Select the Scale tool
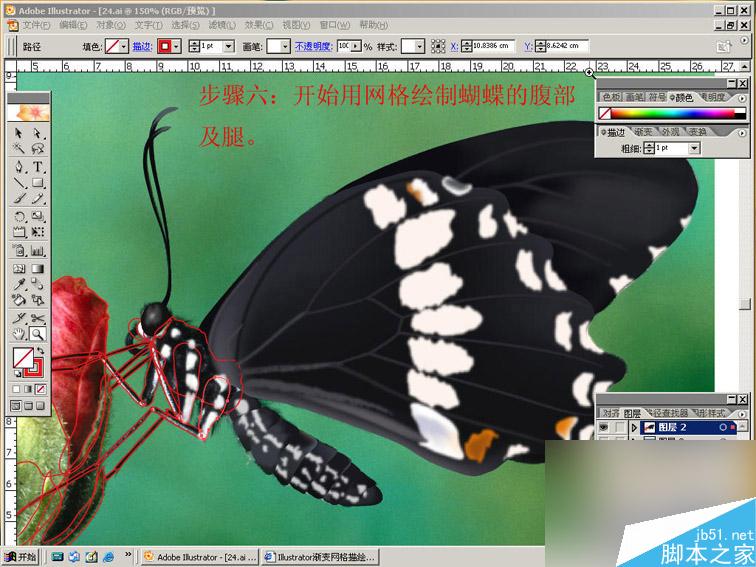 coord(37,216)
